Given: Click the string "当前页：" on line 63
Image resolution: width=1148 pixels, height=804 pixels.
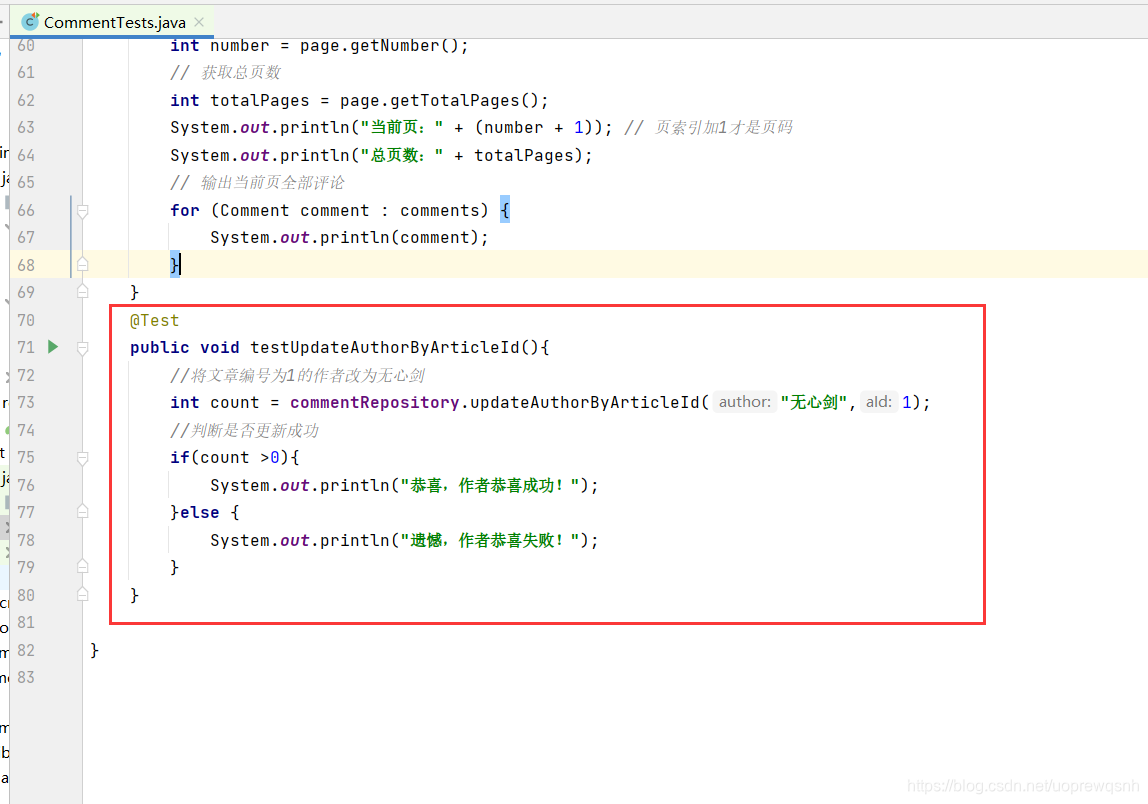Looking at the screenshot, I should 402,127.
